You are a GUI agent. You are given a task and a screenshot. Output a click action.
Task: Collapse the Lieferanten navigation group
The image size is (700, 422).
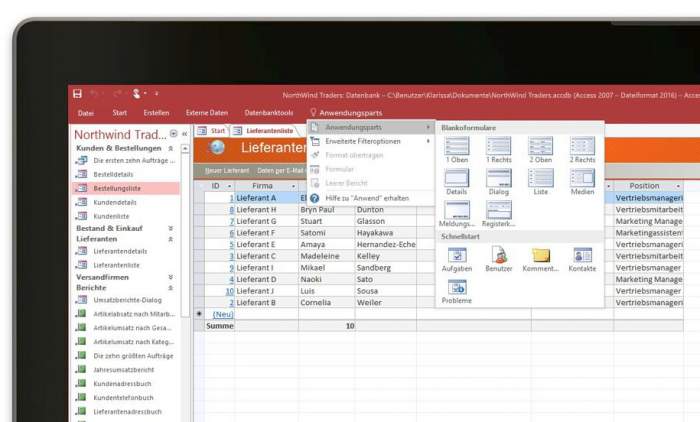pyautogui.click(x=171, y=239)
